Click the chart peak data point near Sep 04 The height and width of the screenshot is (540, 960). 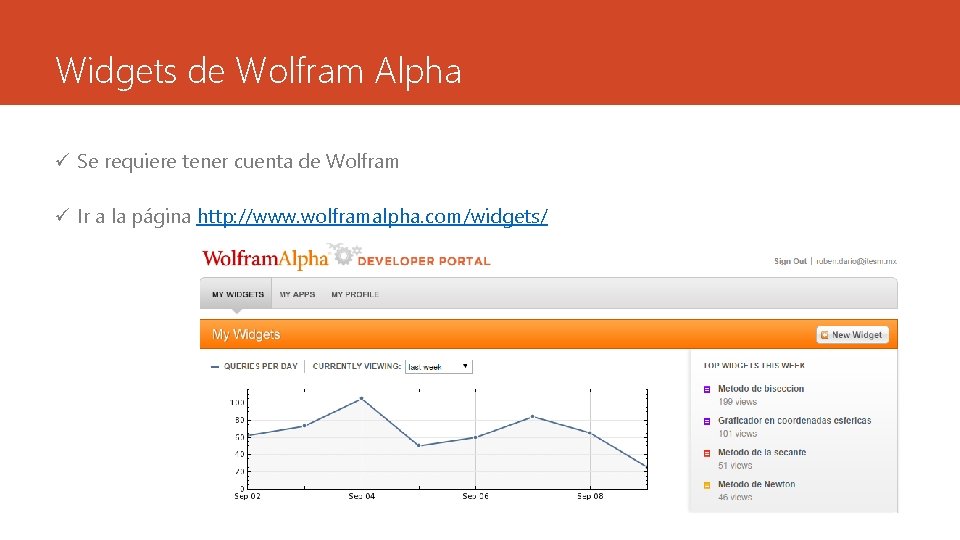click(x=361, y=399)
